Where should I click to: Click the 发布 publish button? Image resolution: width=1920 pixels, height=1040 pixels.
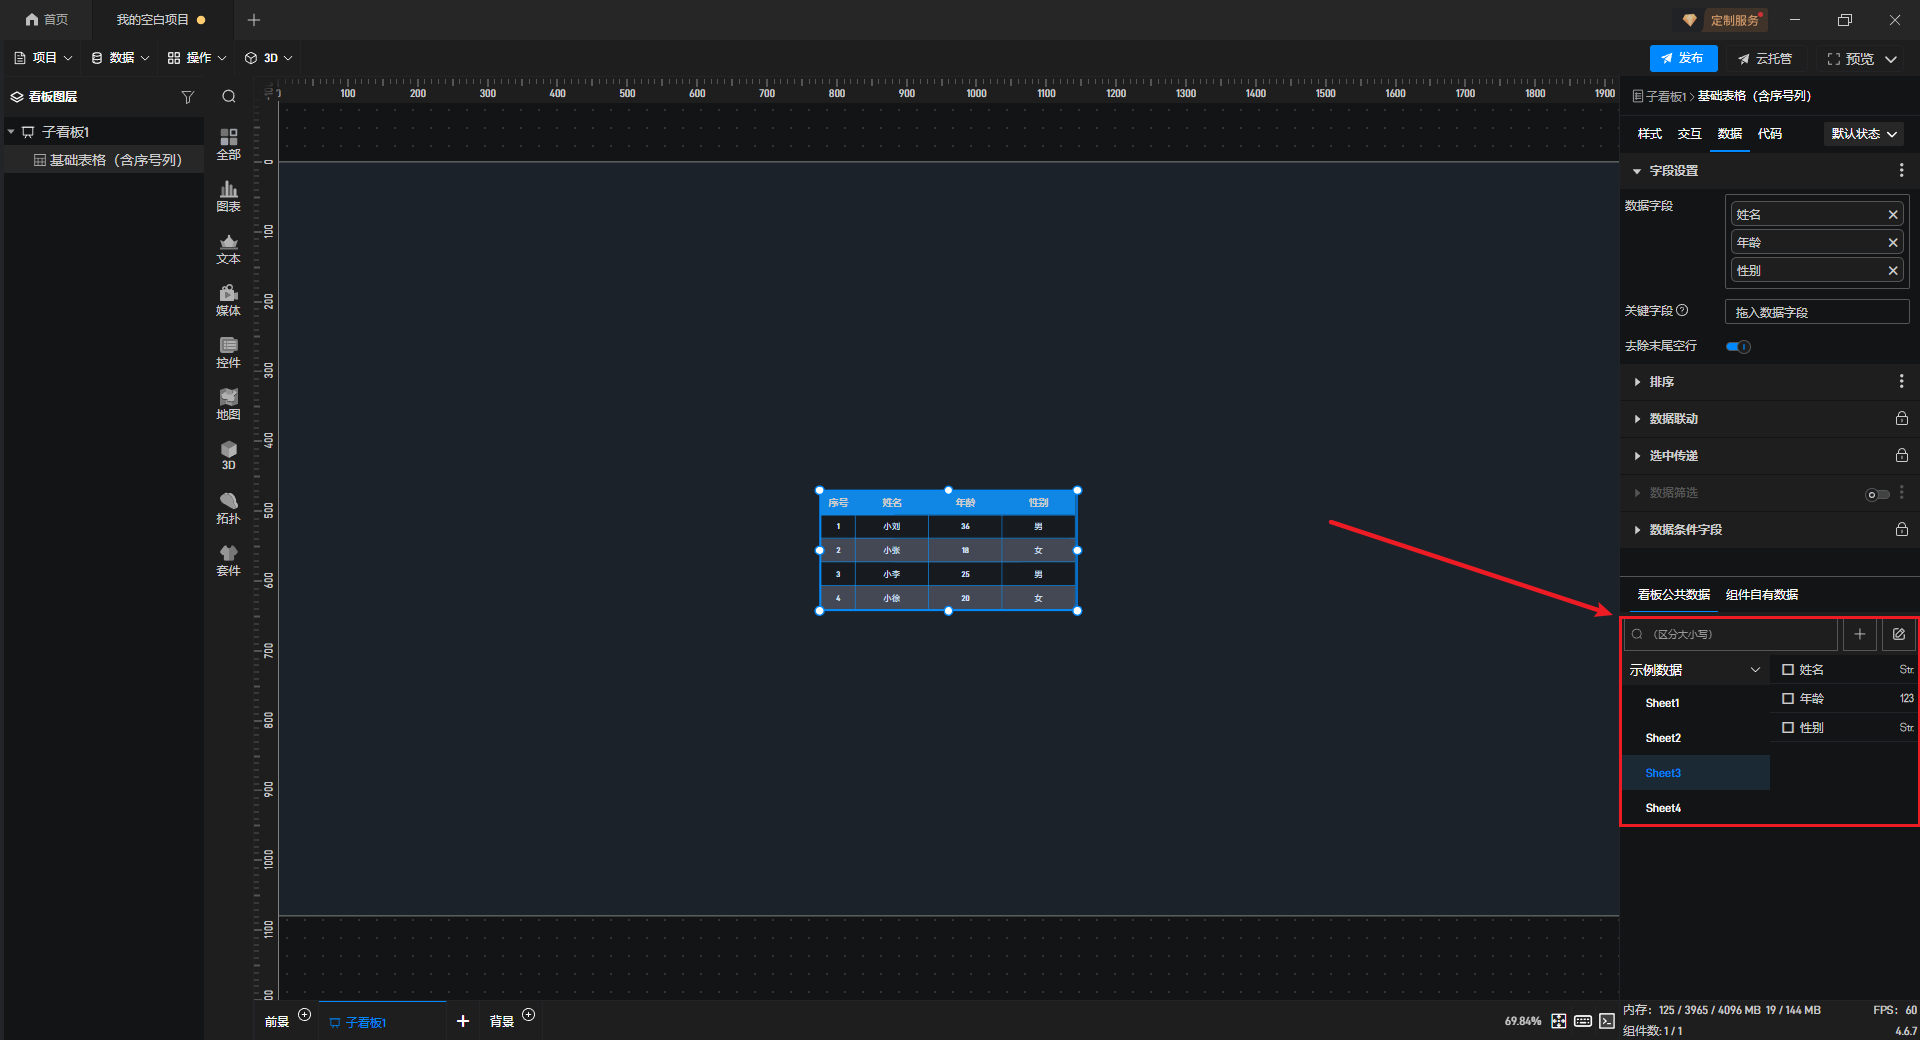pyautogui.click(x=1683, y=59)
